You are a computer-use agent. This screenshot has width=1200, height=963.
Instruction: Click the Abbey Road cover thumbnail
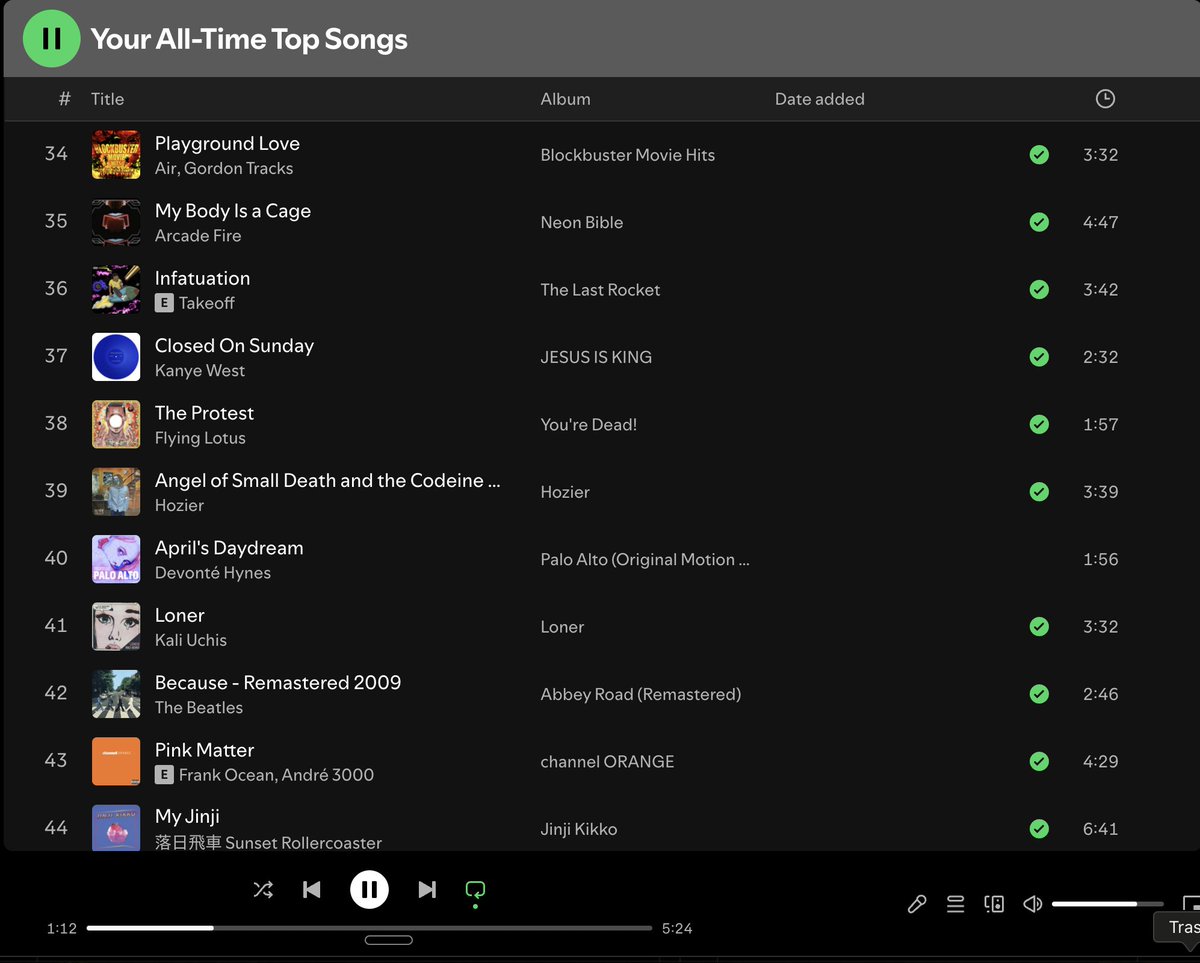click(x=116, y=693)
